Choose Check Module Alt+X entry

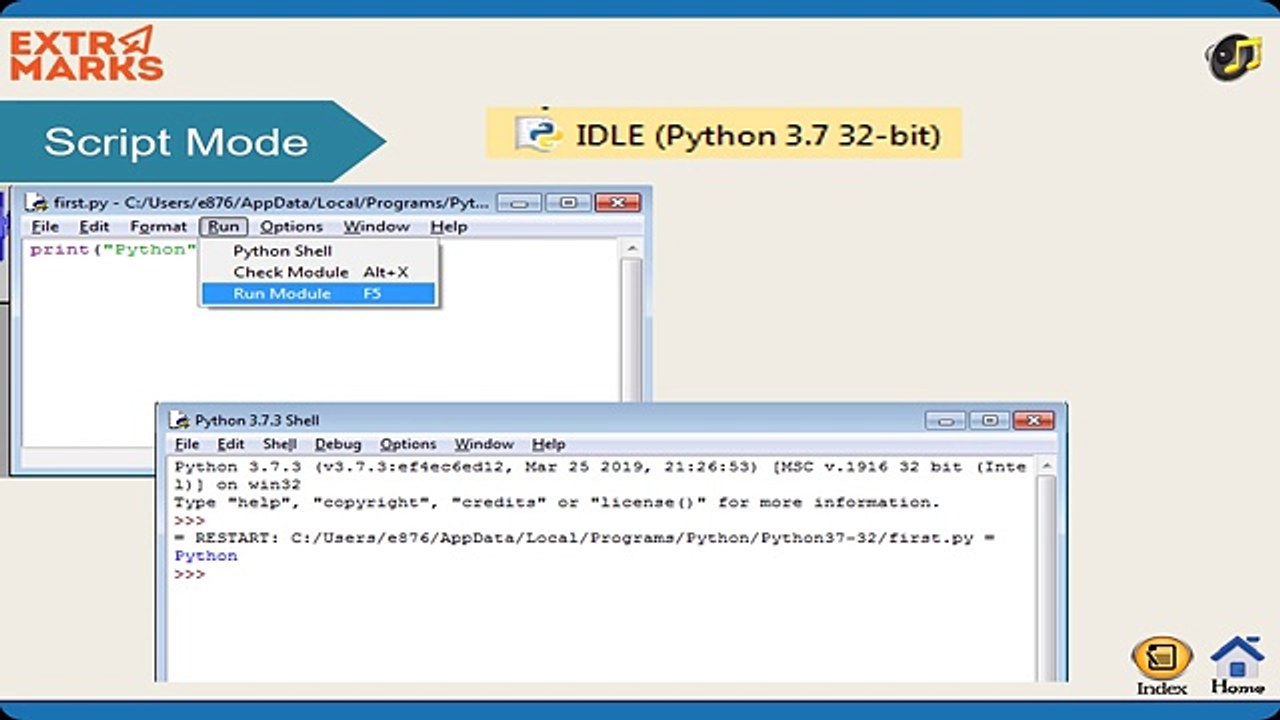pyautogui.click(x=318, y=272)
